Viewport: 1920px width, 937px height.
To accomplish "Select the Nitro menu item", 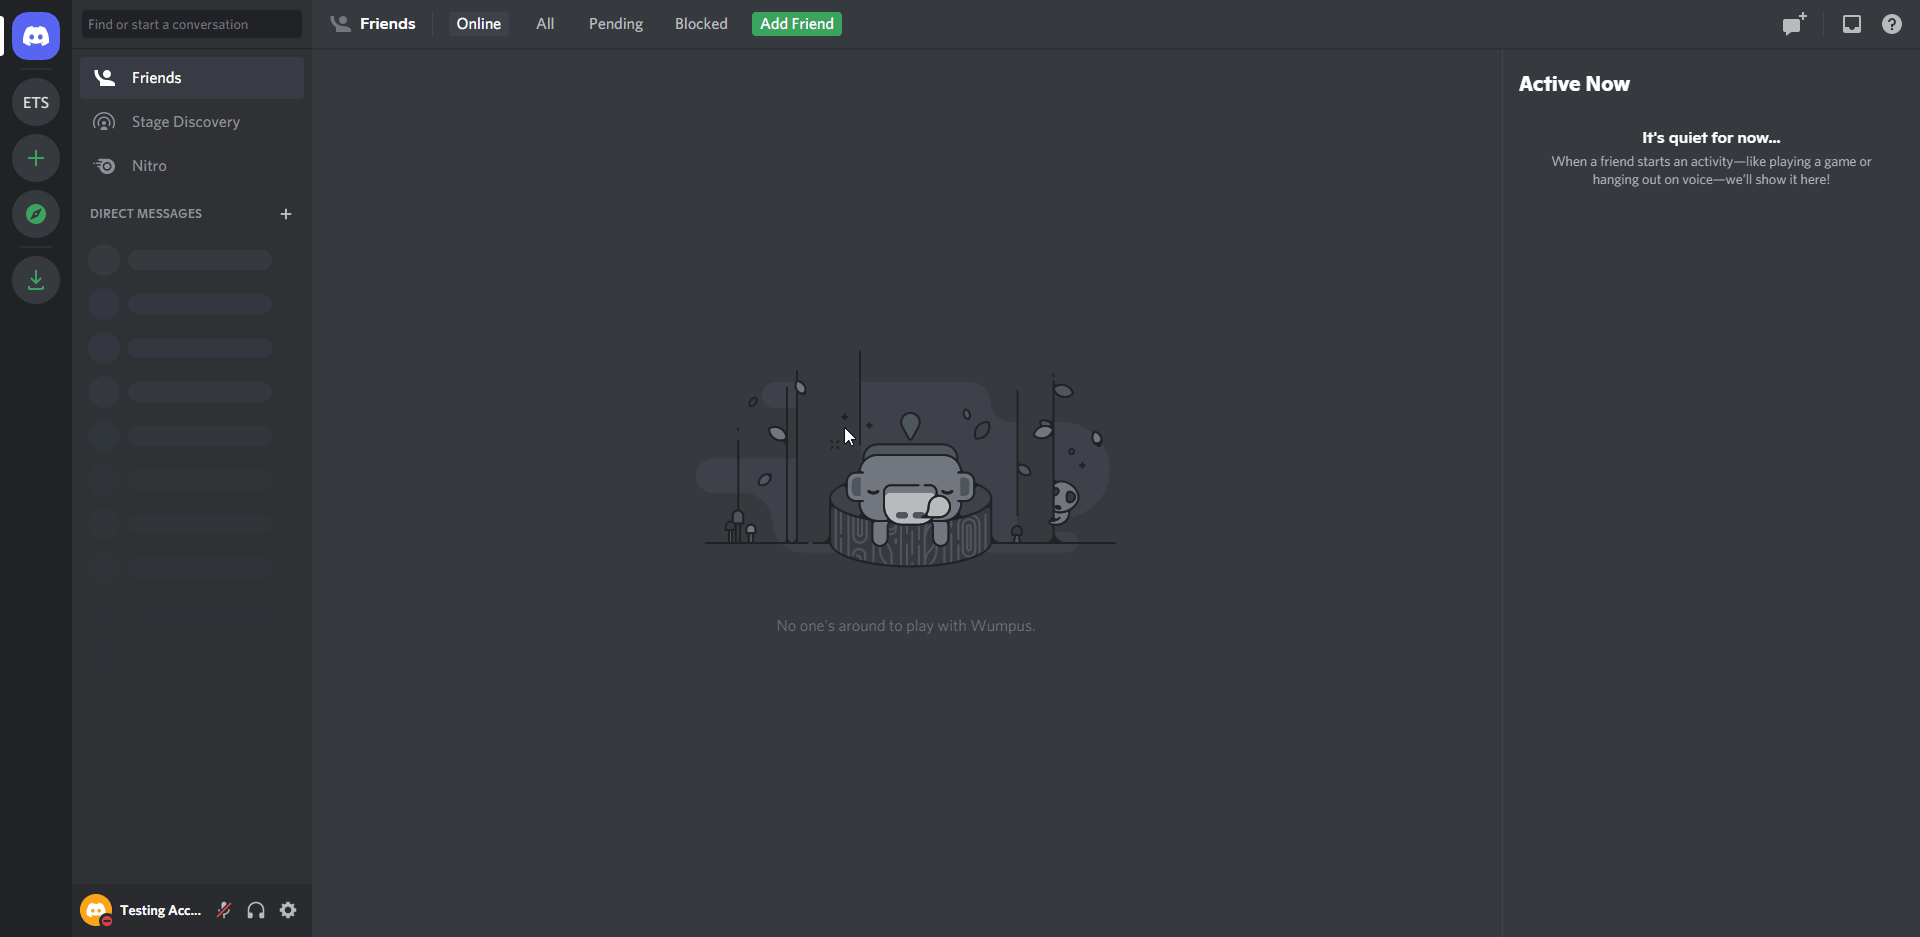I will click(148, 165).
